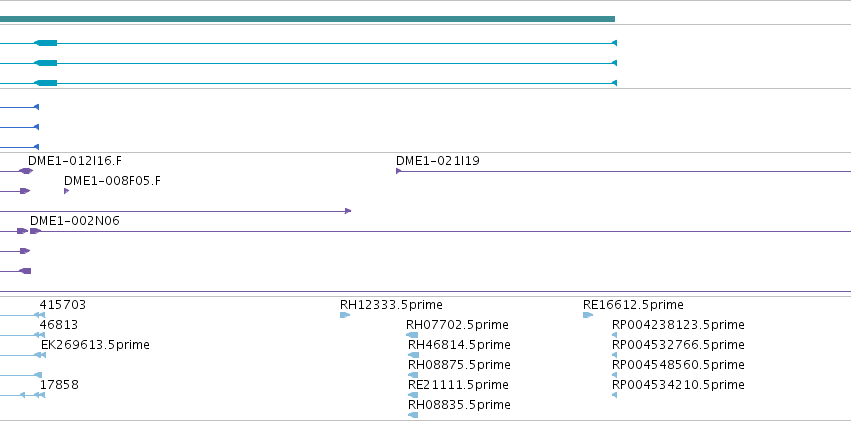Click the top transcript's thick exon block
The height and width of the screenshot is (421, 851).
tap(46, 43)
